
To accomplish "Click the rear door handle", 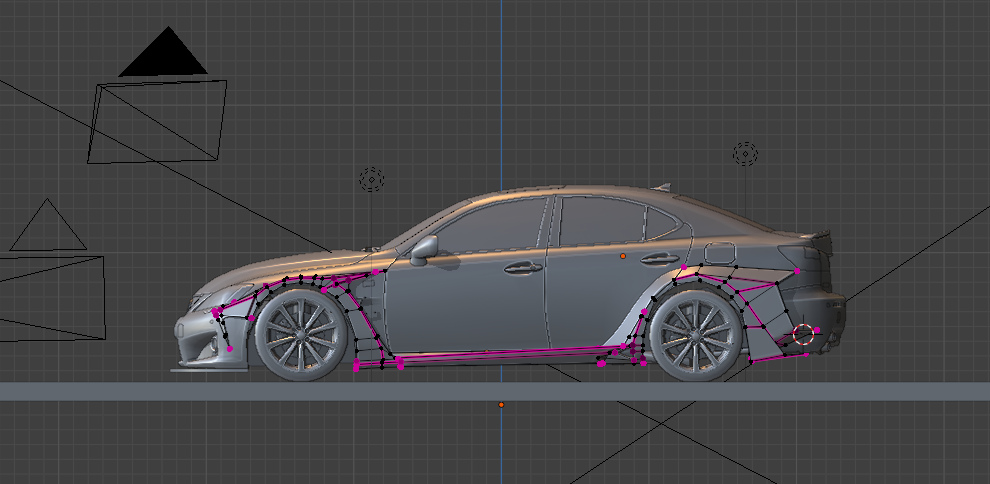I will pos(660,259).
